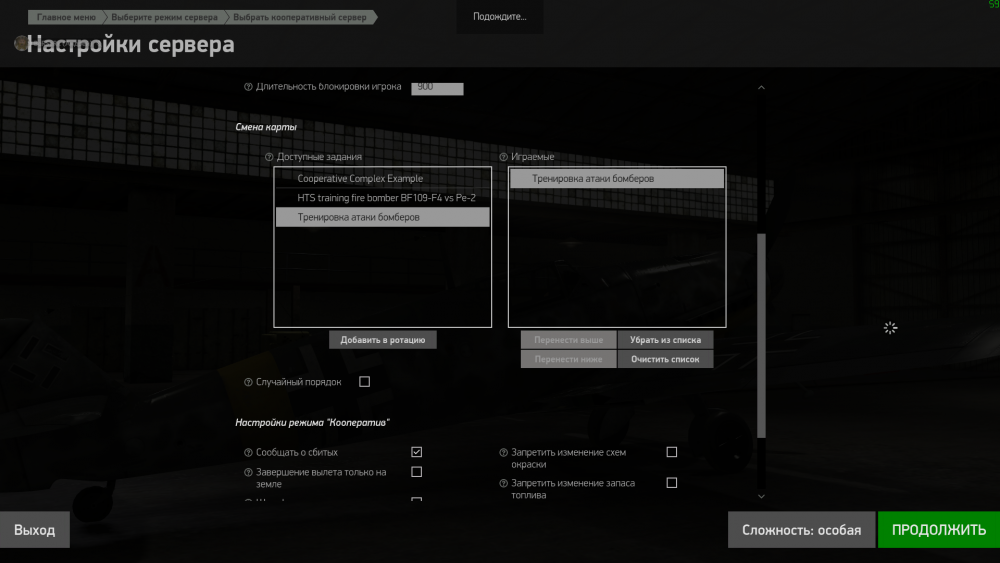Image resolution: width=1000 pixels, height=563 pixels.
Task: Click help icon next to Доступные задания
Action: (268, 157)
